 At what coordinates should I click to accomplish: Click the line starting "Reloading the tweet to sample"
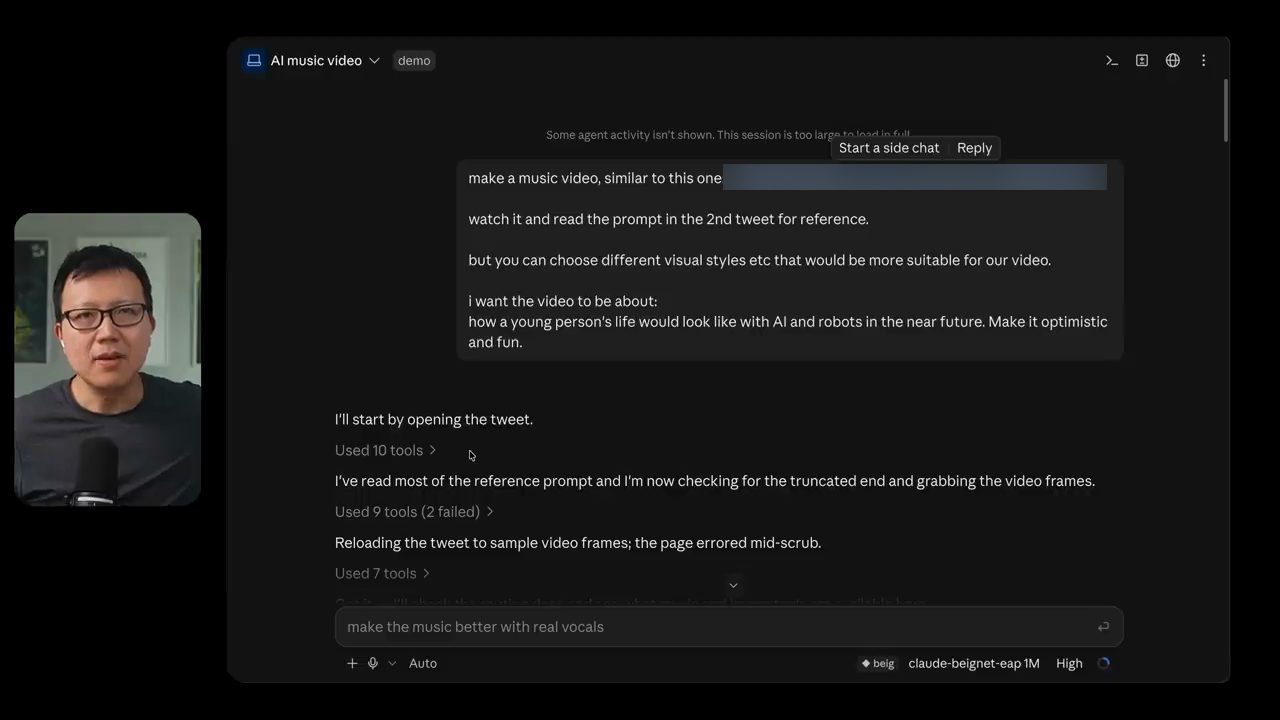(578, 543)
